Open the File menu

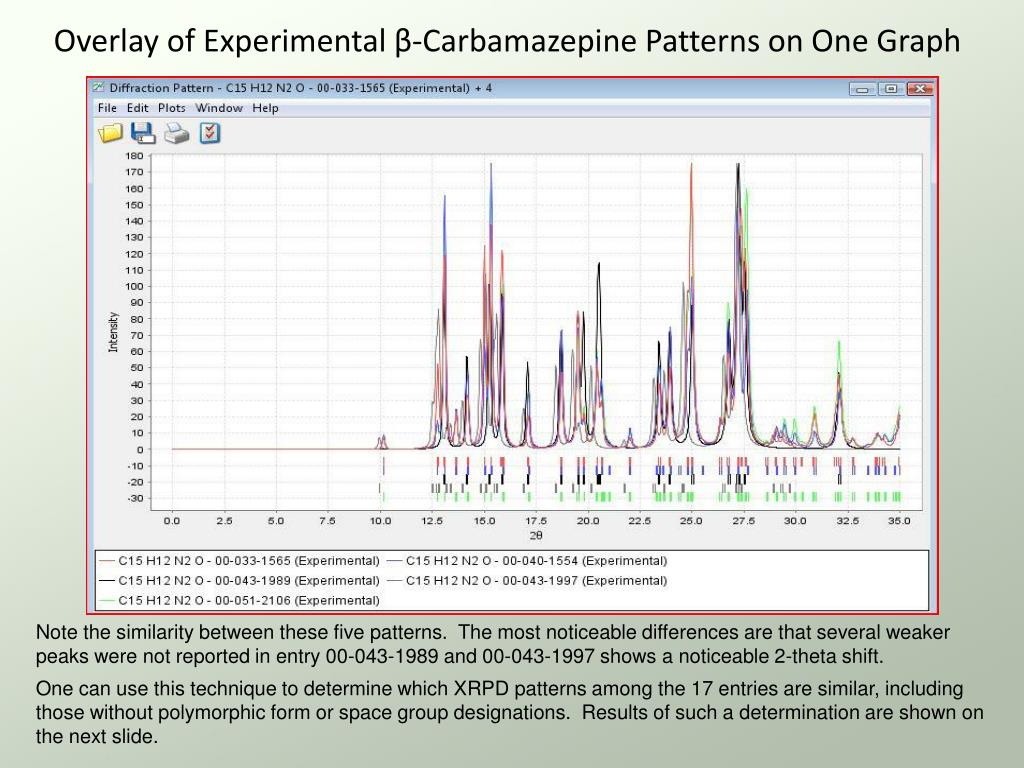(107, 108)
